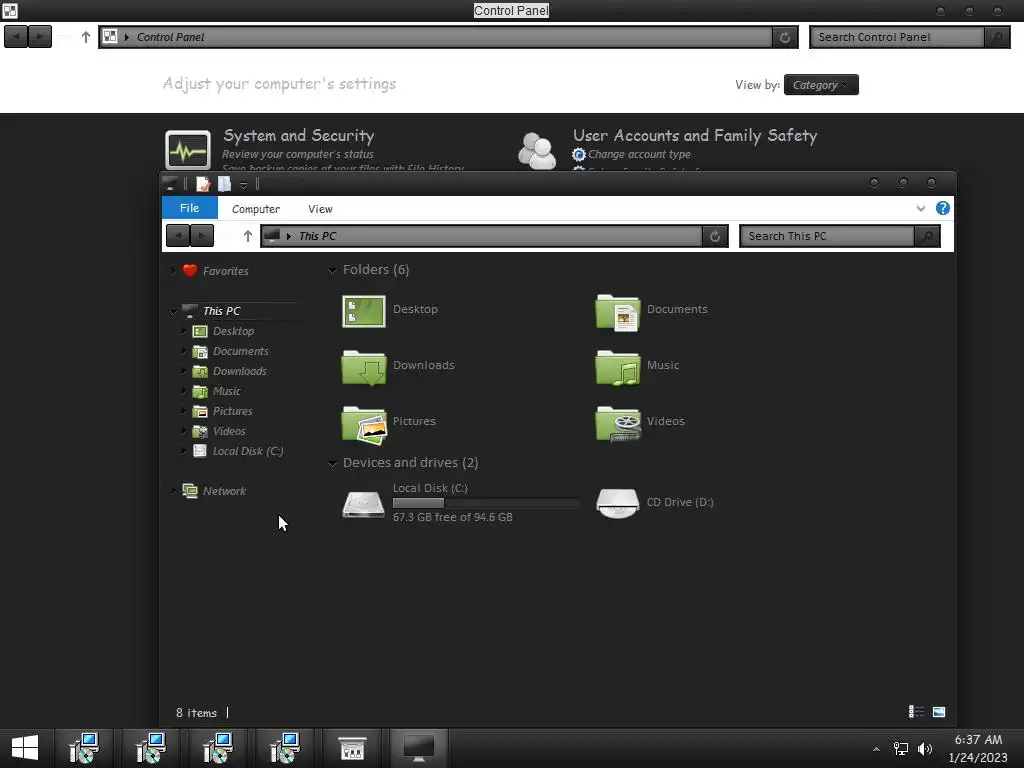Open the network tray icon
The height and width of the screenshot is (768, 1024).
coord(901,748)
